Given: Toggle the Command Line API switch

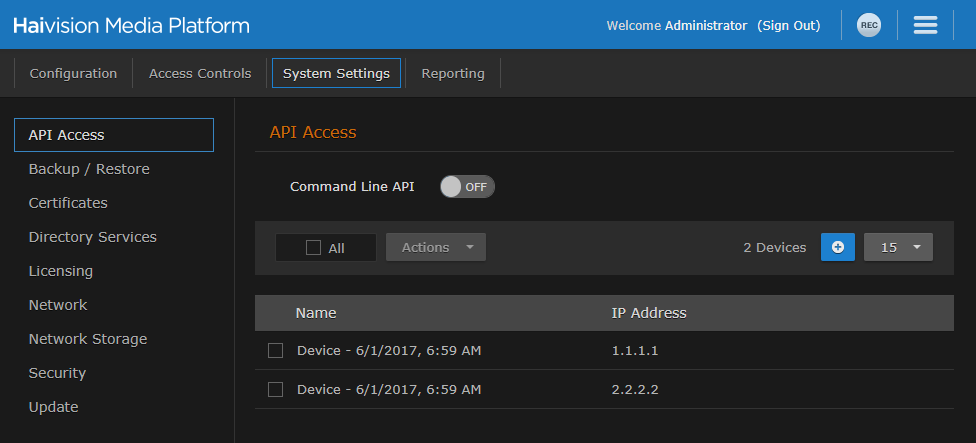Looking at the screenshot, I should (x=467, y=187).
